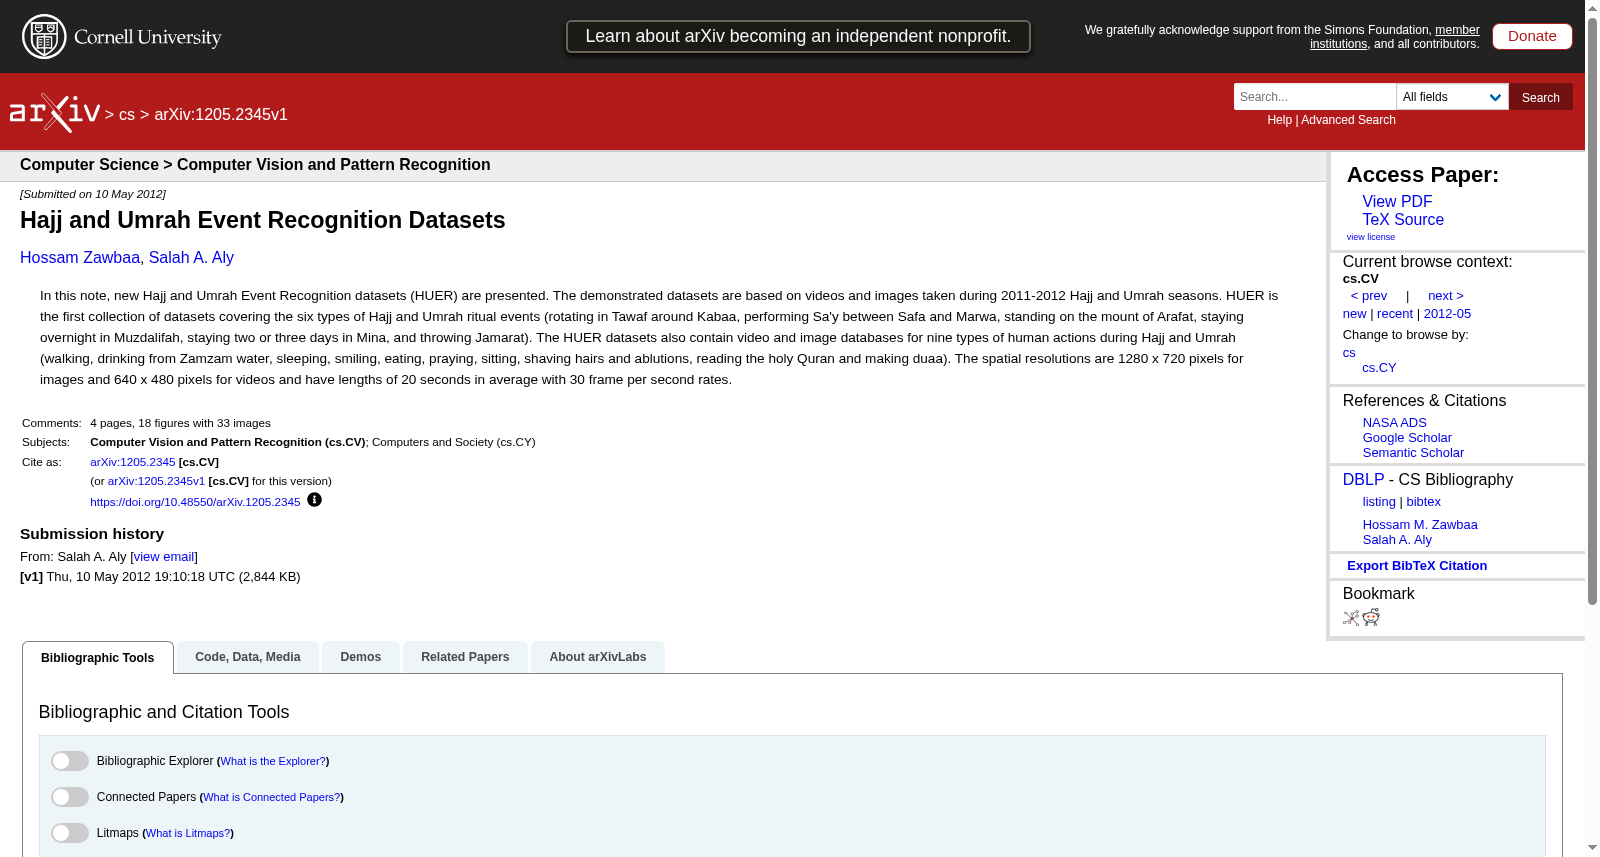Open the arXiv logo home link
Viewport: 1600px width, 857px height.
tap(55, 113)
